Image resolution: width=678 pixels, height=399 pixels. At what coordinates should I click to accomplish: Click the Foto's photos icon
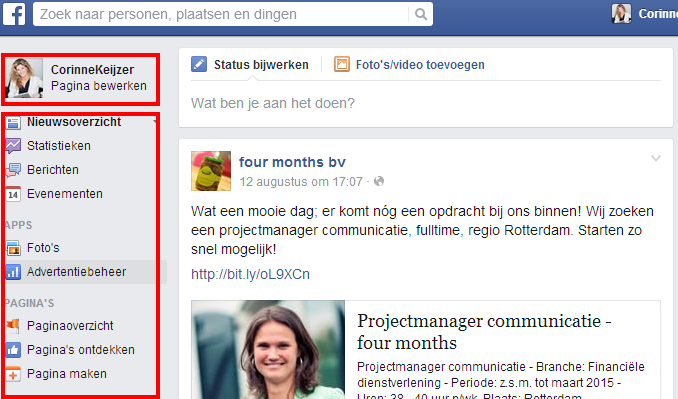(13, 249)
